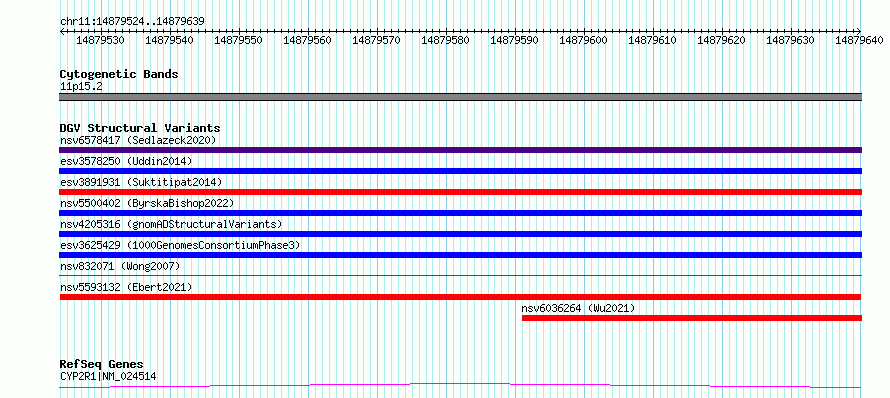
Task: Open the nsv6036264 (Wu2021) label
Action: [x=578, y=308]
